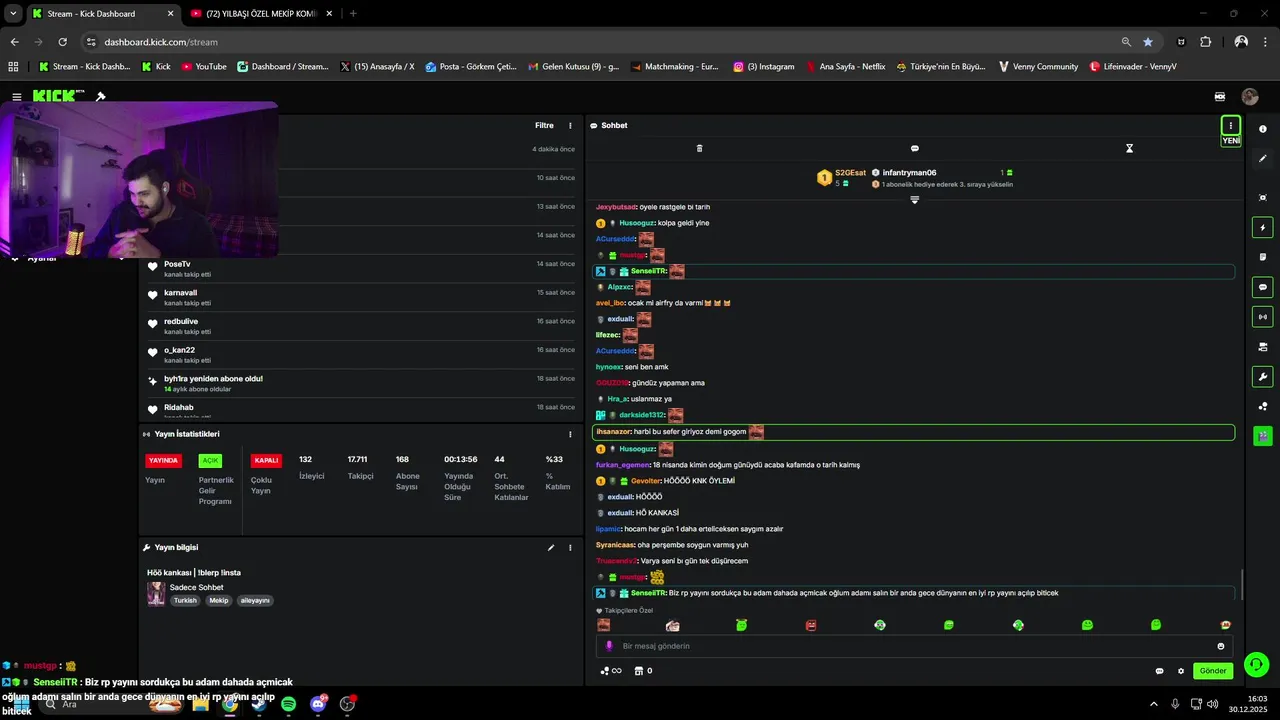Show hidden system tray icons

tap(1153, 704)
